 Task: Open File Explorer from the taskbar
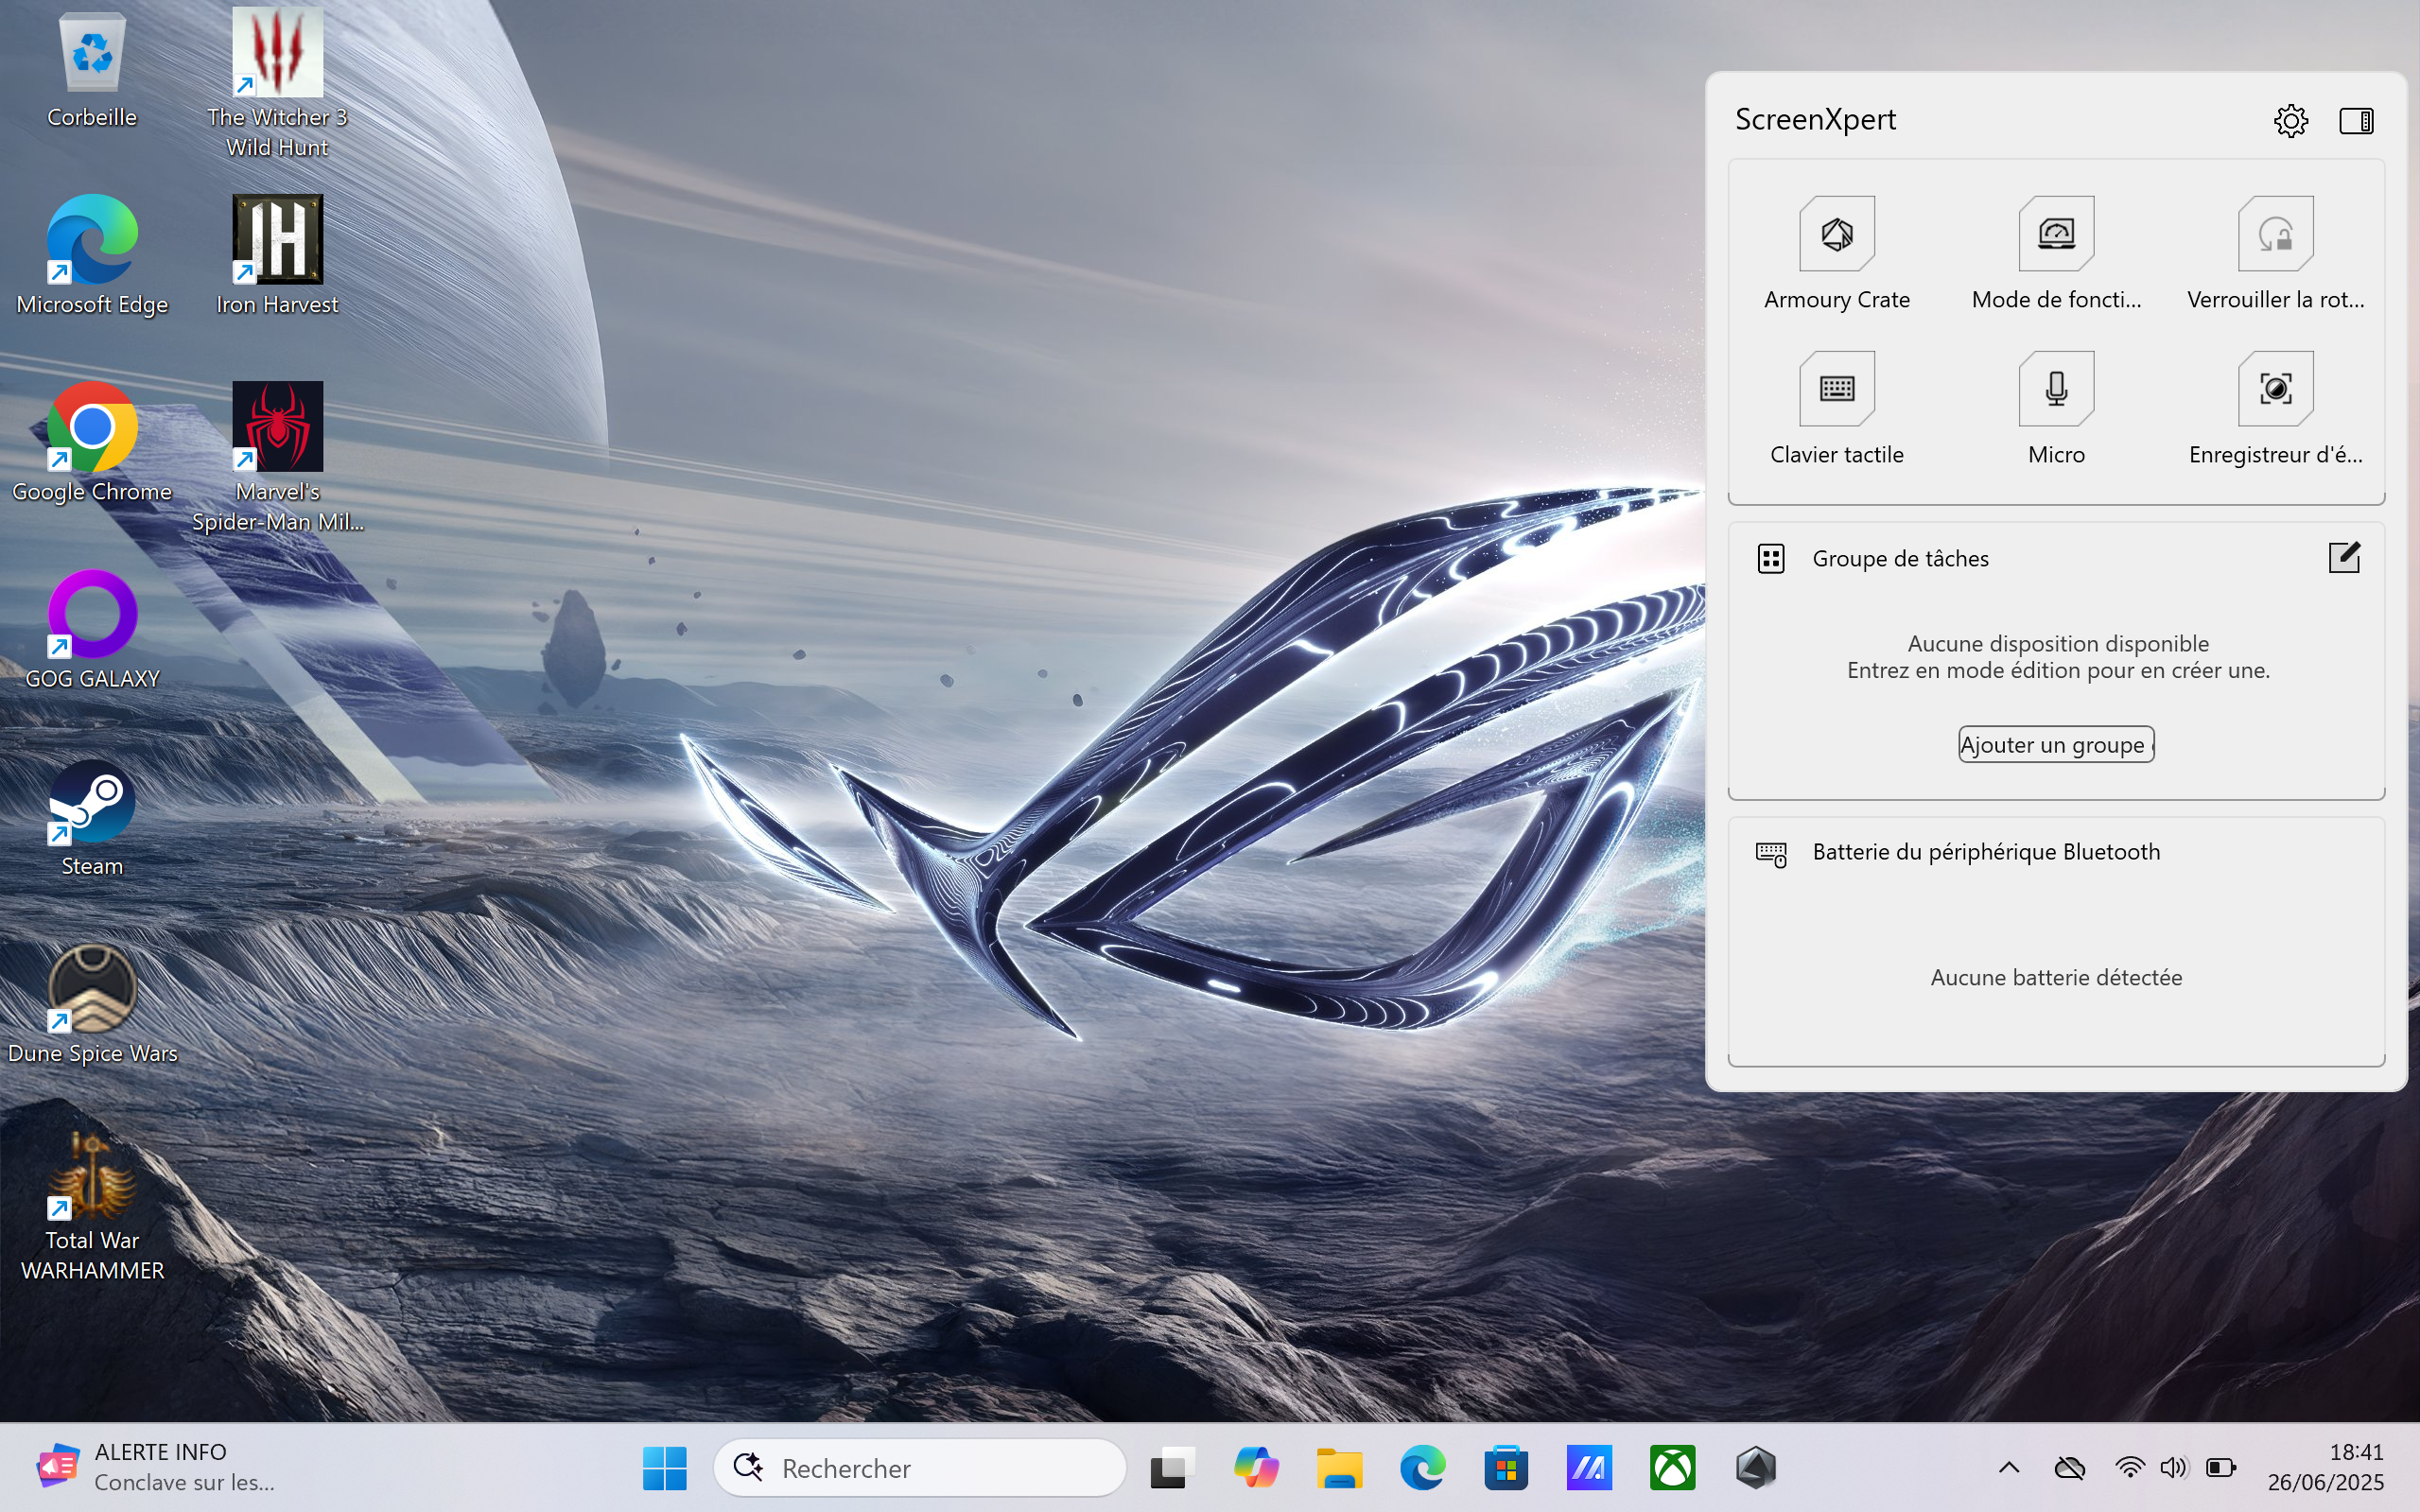pos(1339,1468)
